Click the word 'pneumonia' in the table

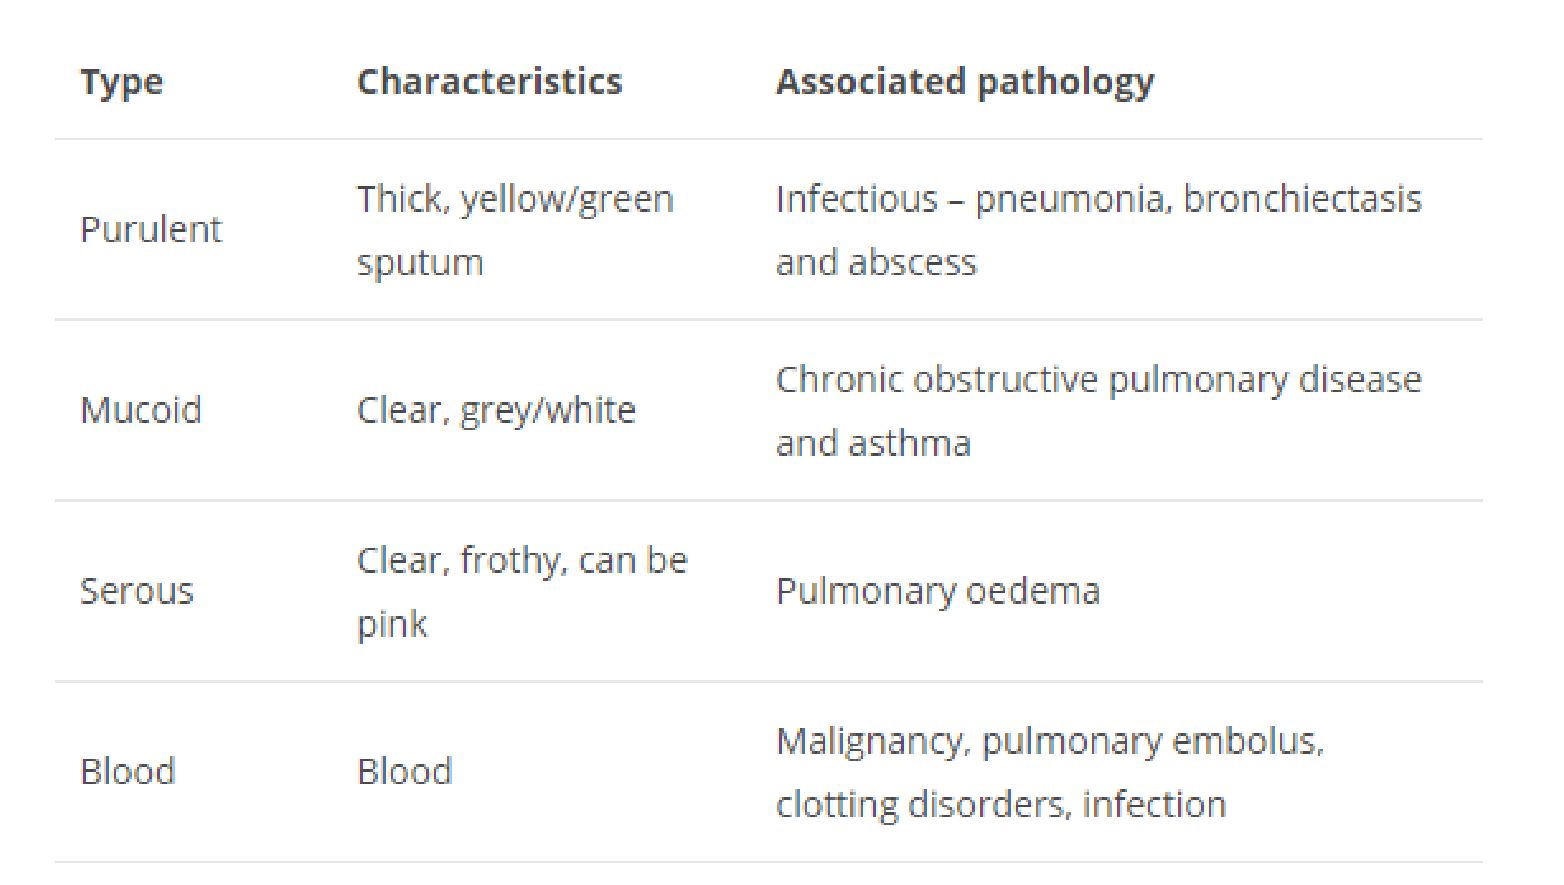point(1070,199)
